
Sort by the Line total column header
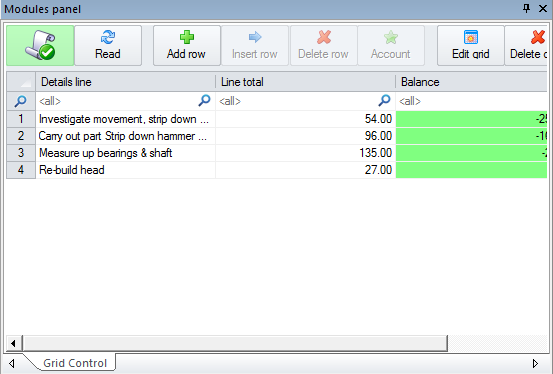pyautogui.click(x=305, y=82)
